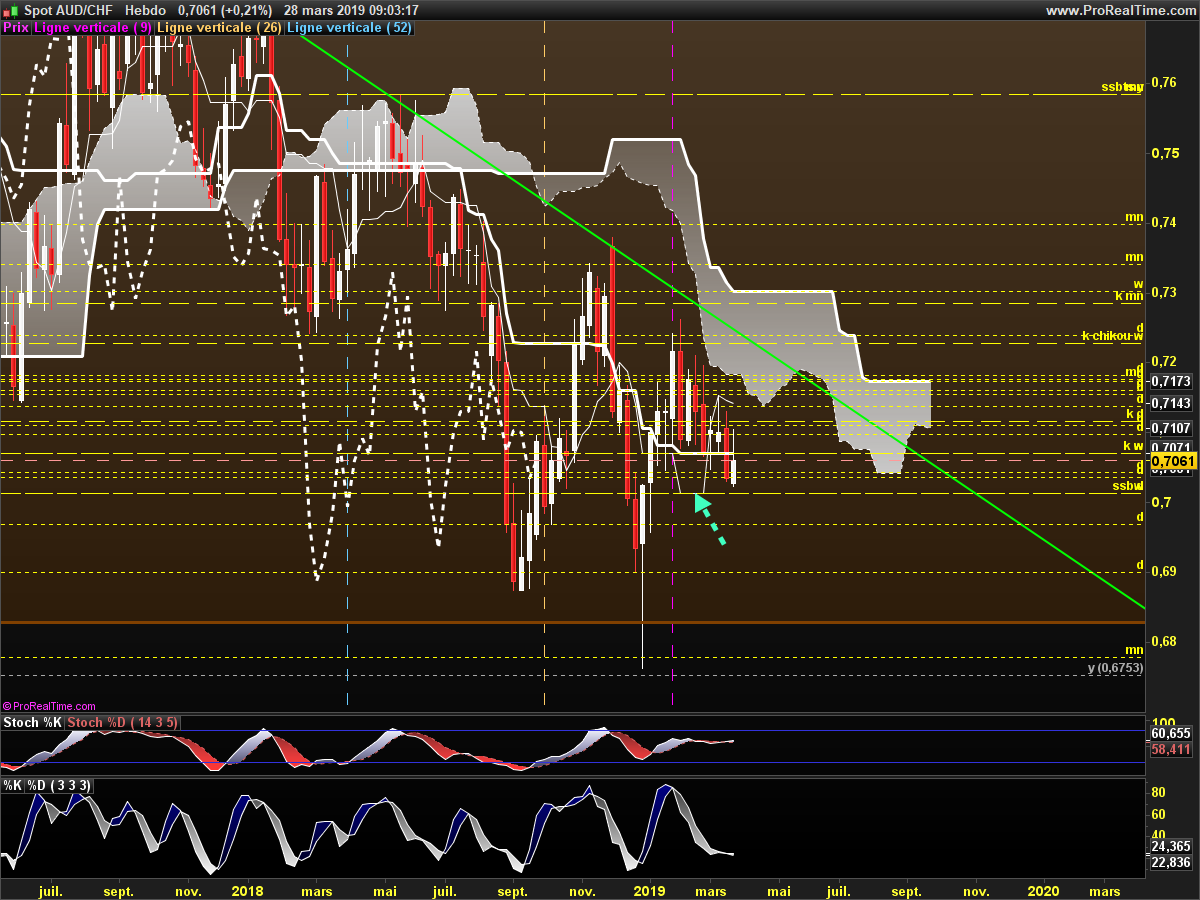Image resolution: width=1200 pixels, height=900 pixels.
Task: Click the Hebdo timeframe label in title
Action: pyautogui.click(x=146, y=10)
